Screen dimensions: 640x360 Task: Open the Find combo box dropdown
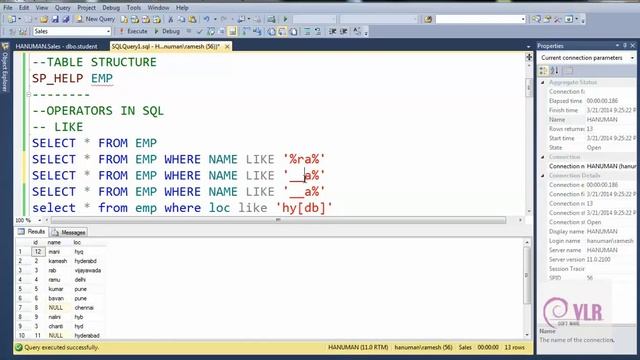523,19
